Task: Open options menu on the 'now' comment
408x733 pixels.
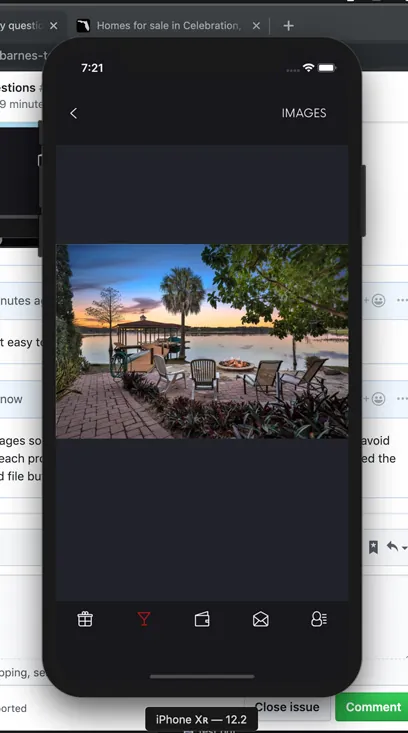Action: (x=402, y=399)
